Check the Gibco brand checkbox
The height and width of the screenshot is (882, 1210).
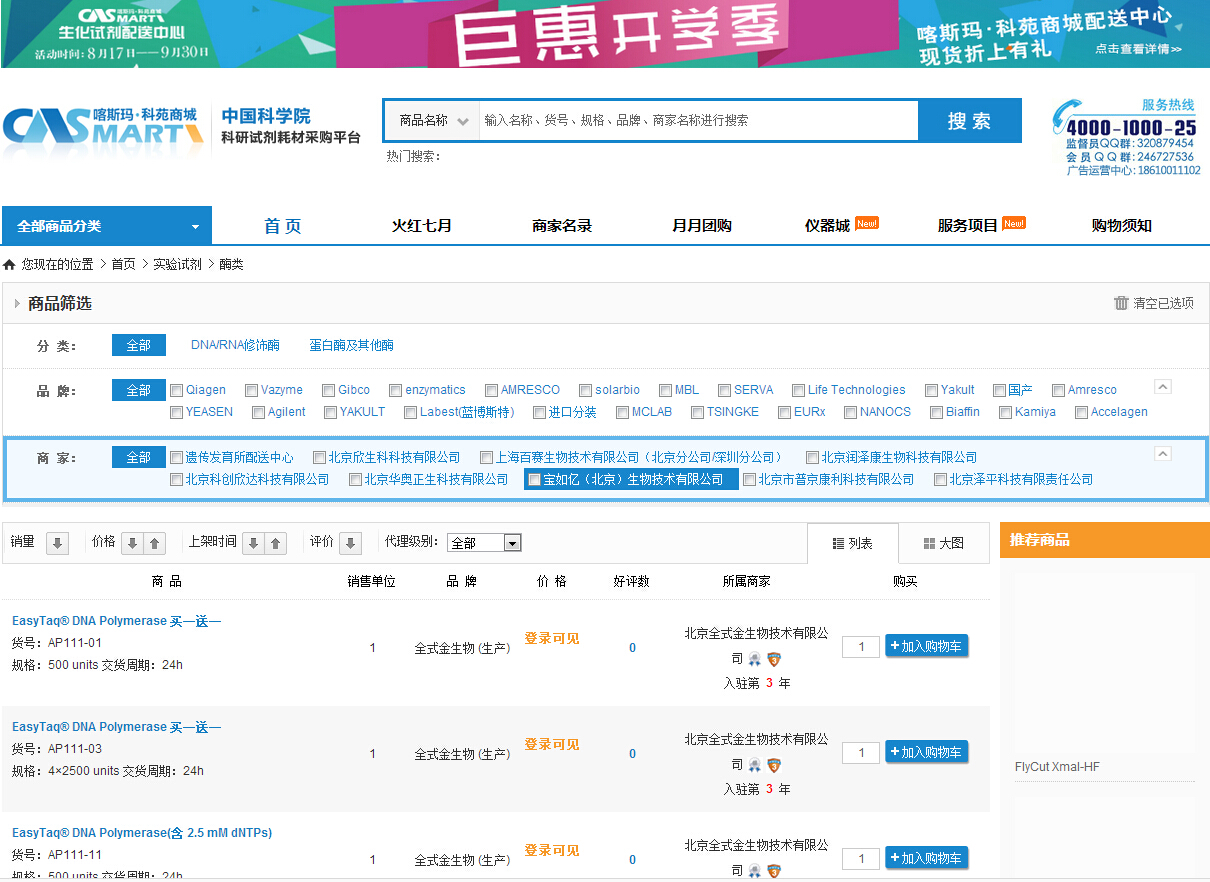[x=328, y=391]
